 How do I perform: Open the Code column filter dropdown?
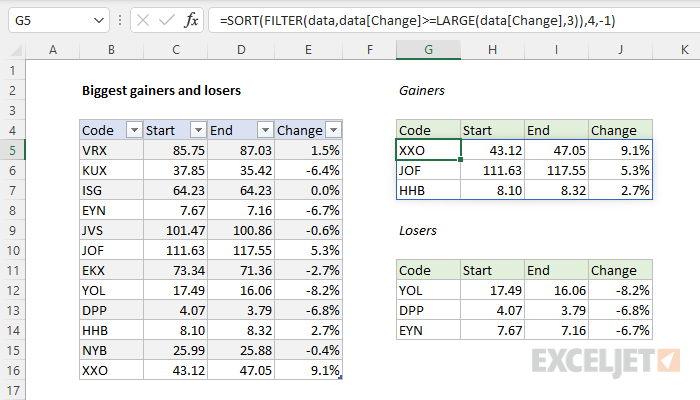(x=134, y=130)
